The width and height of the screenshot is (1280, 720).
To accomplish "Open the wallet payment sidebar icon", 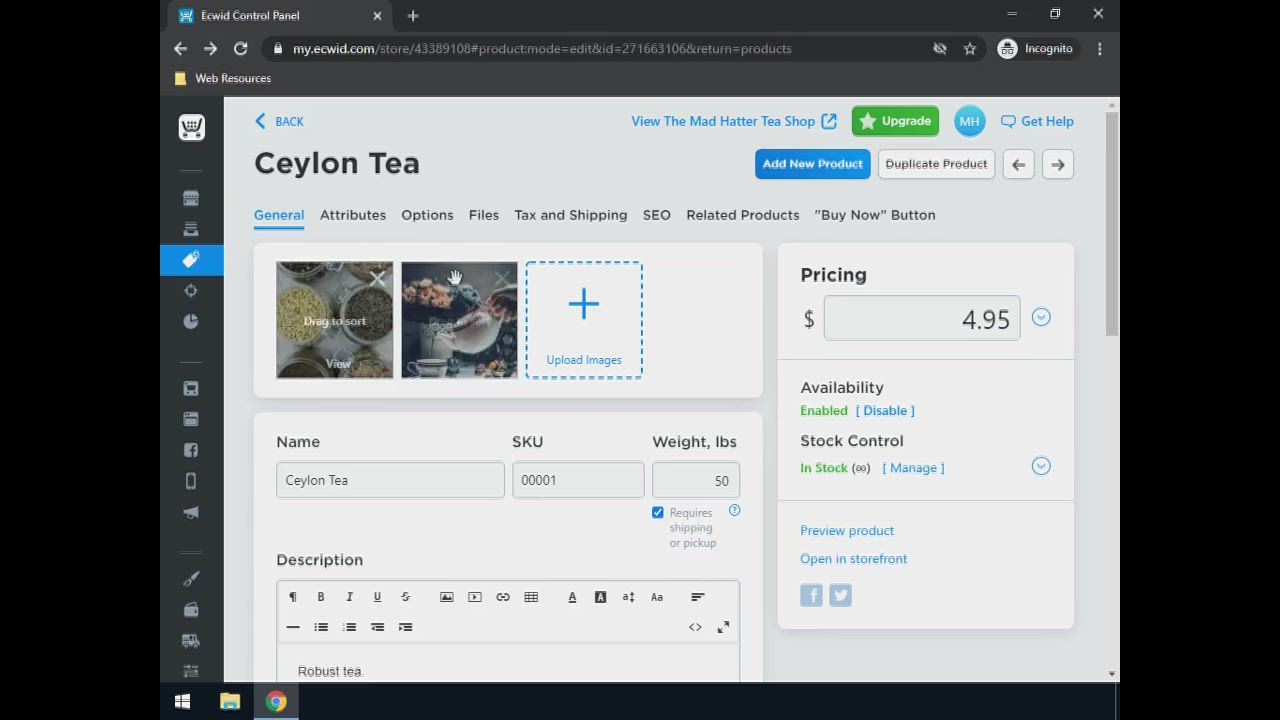I will 191,610.
